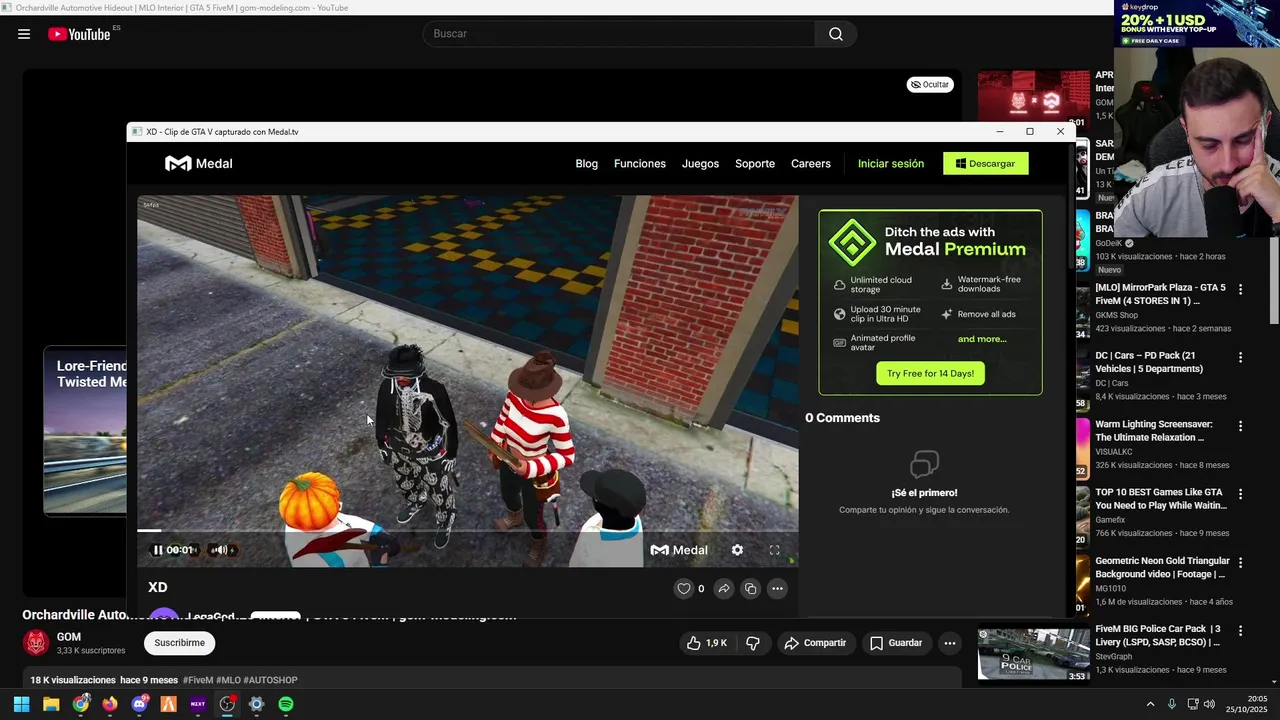This screenshot has height=720, width=1280.
Task: Click the YouTube search magnifier button
Action: click(836, 34)
